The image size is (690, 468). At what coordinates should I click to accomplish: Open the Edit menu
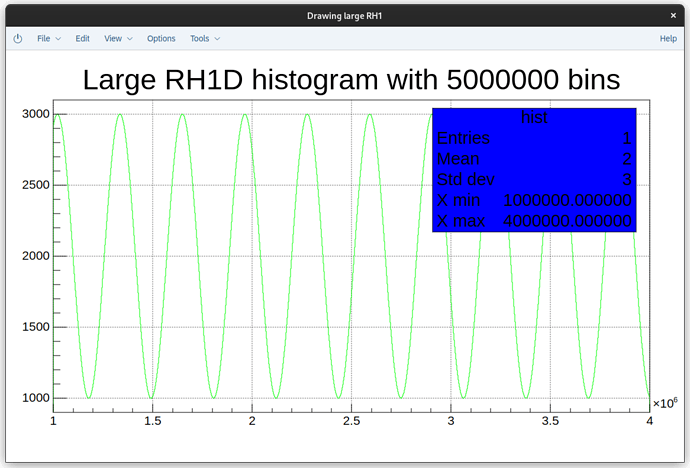[x=82, y=38]
